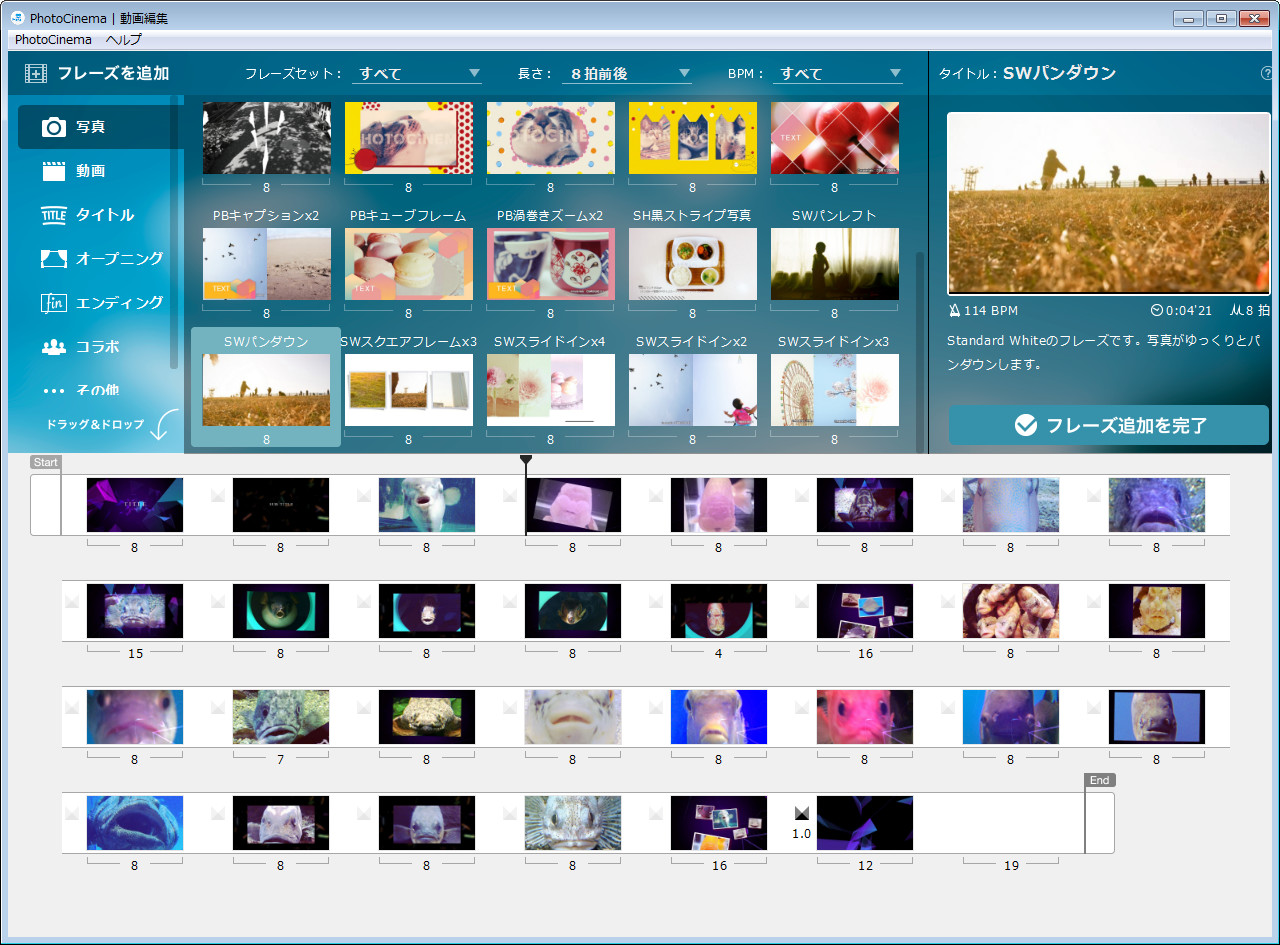The height and width of the screenshot is (945, 1280).
Task: Click the large SWパンダウン preview image
Action: (1108, 201)
